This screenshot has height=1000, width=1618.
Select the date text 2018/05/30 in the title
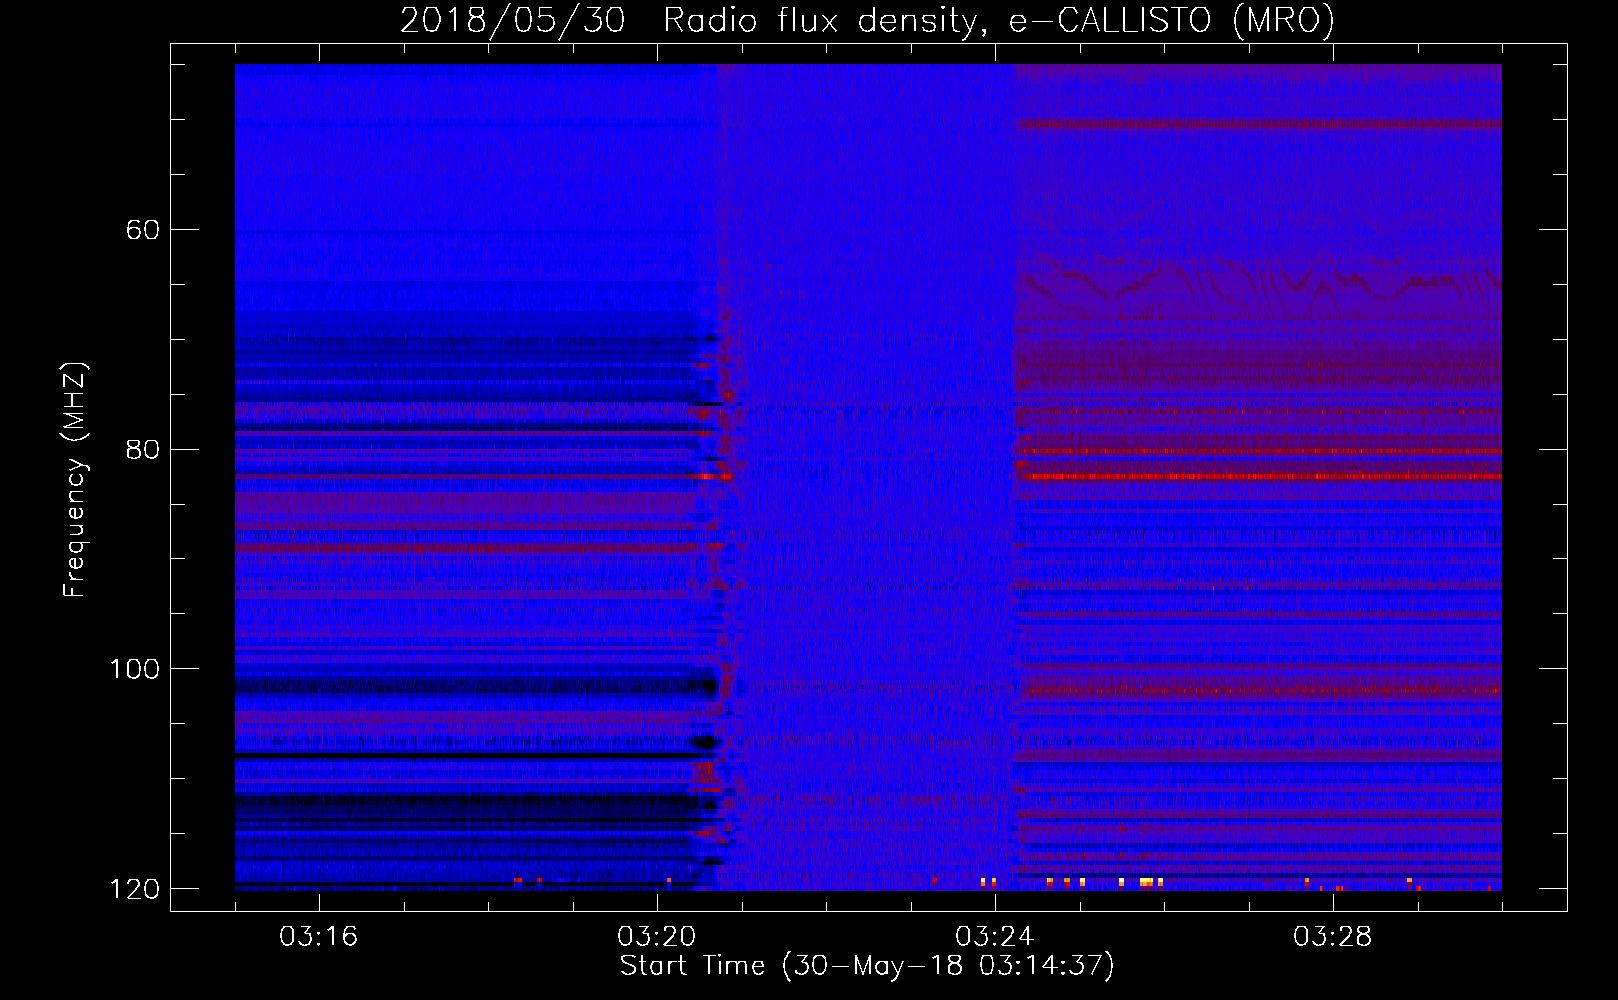pos(513,20)
